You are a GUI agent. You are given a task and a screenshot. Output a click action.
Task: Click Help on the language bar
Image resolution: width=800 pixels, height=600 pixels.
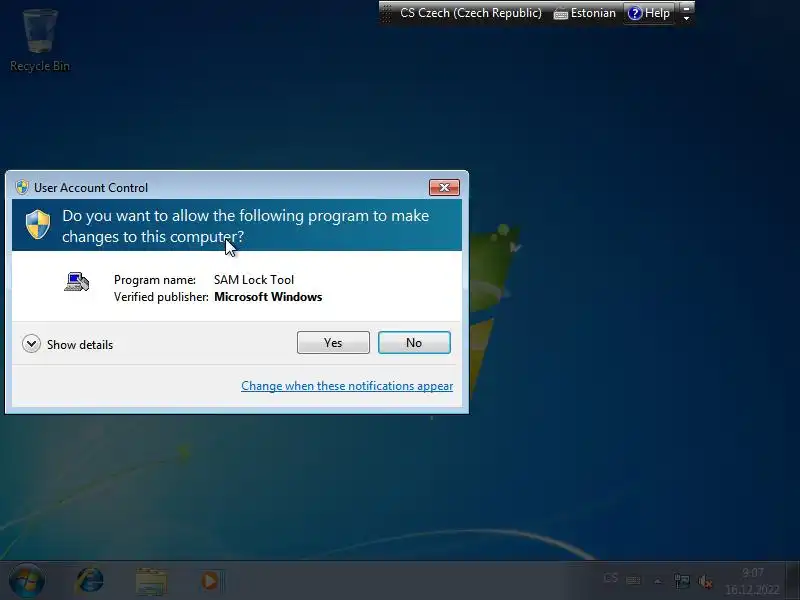[x=649, y=13]
